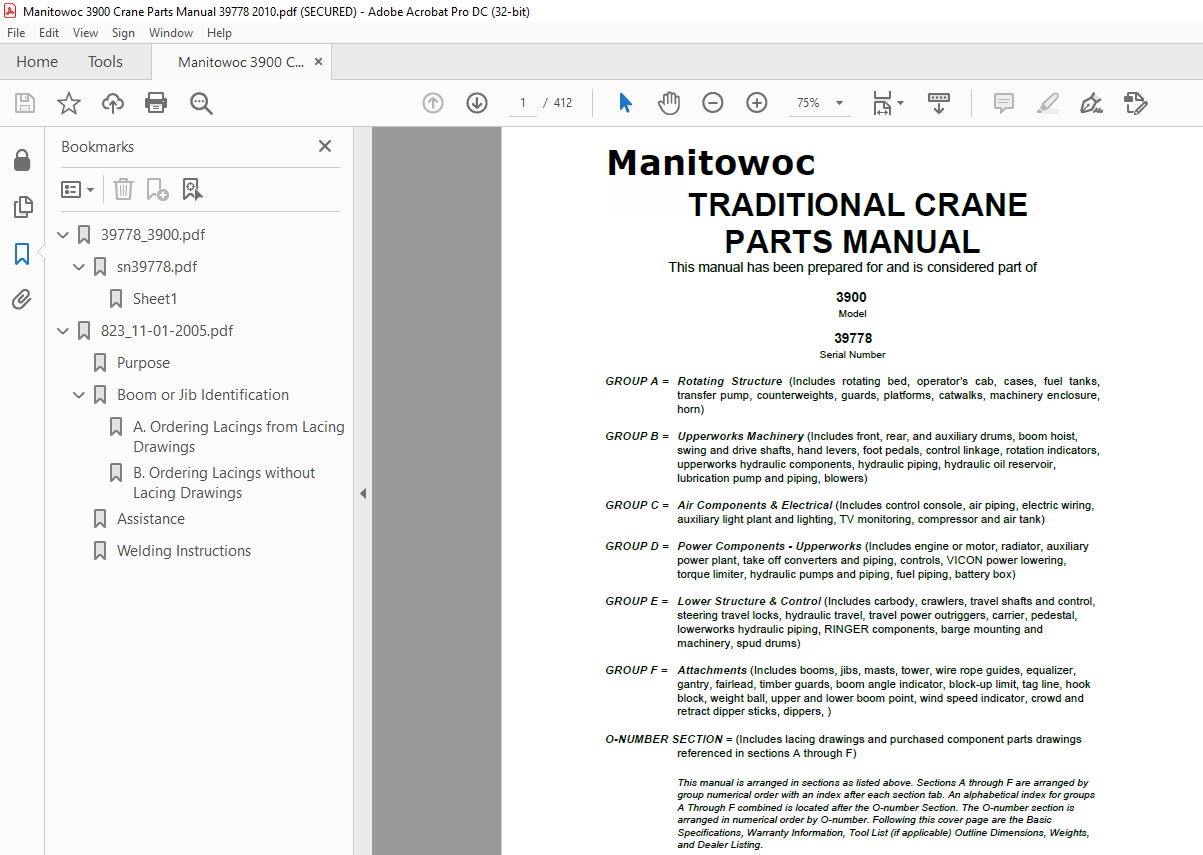Open the Window menu
Screen dimensions: 1203x855
coord(171,33)
